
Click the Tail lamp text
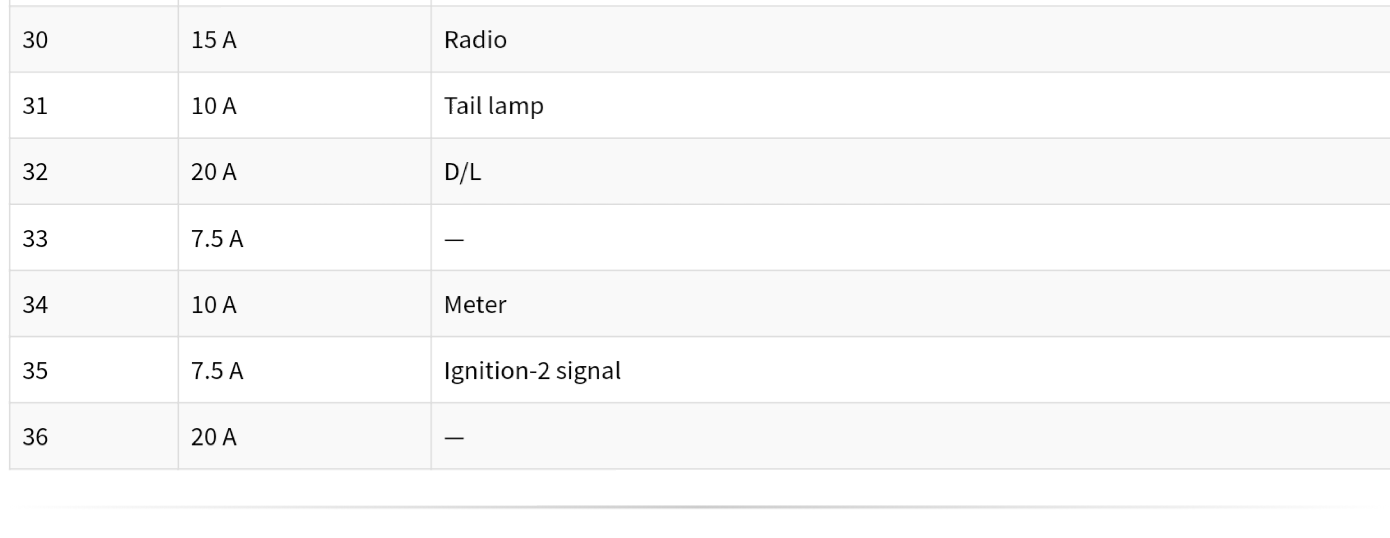coord(494,105)
